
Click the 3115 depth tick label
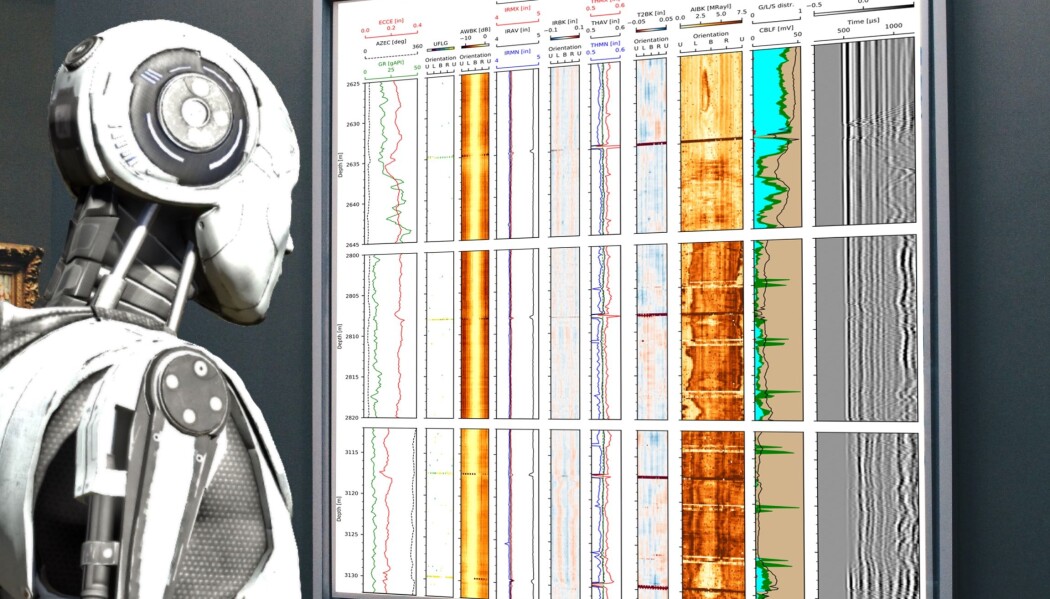[x=353, y=452]
